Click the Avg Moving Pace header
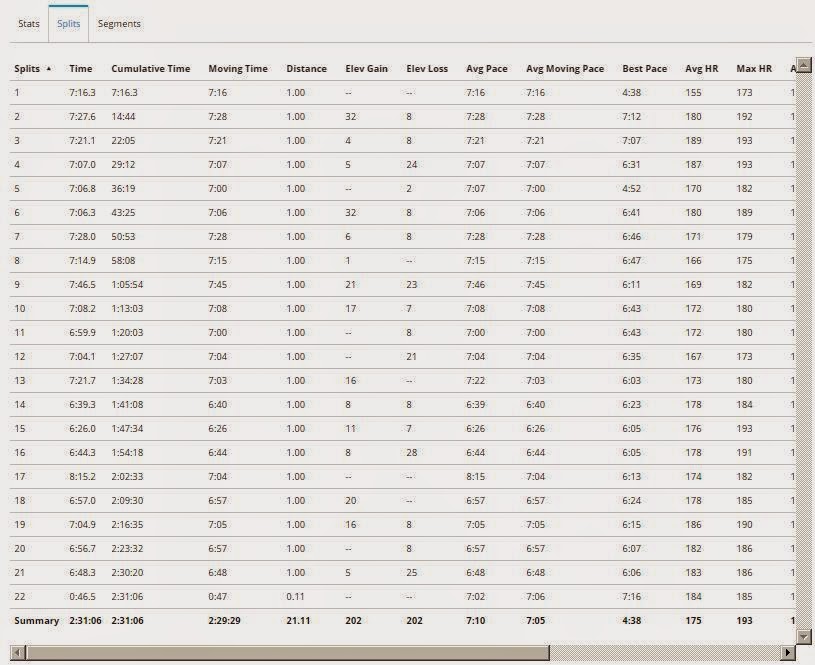 coord(565,69)
